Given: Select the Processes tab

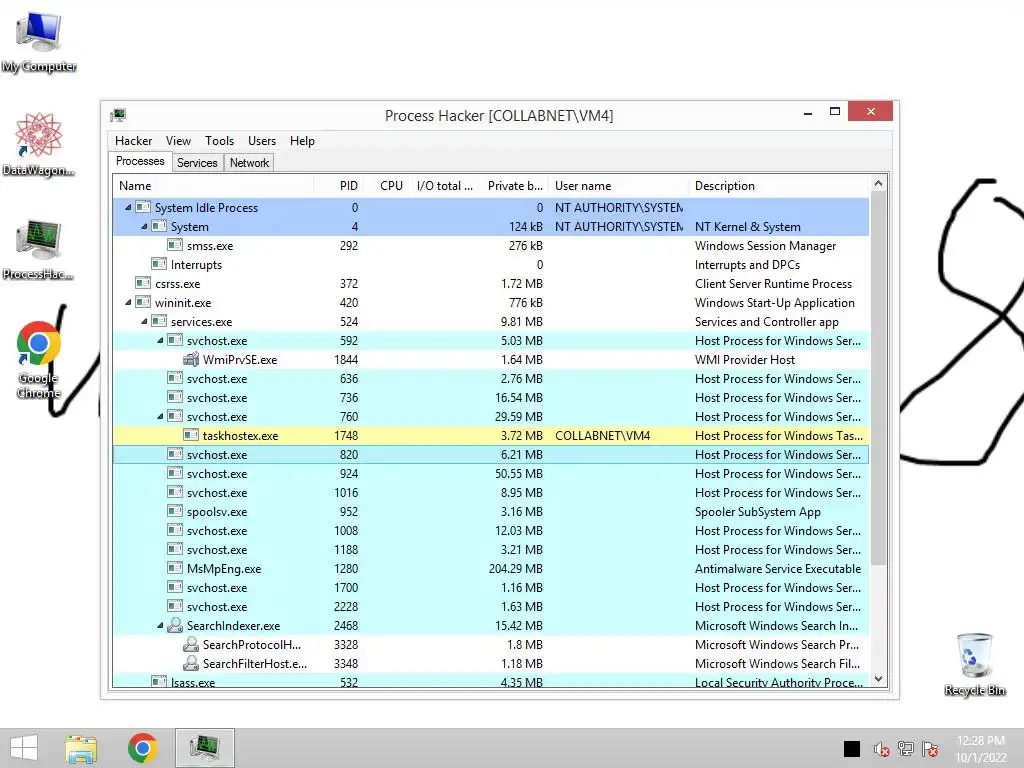Looking at the screenshot, I should [x=140, y=161].
